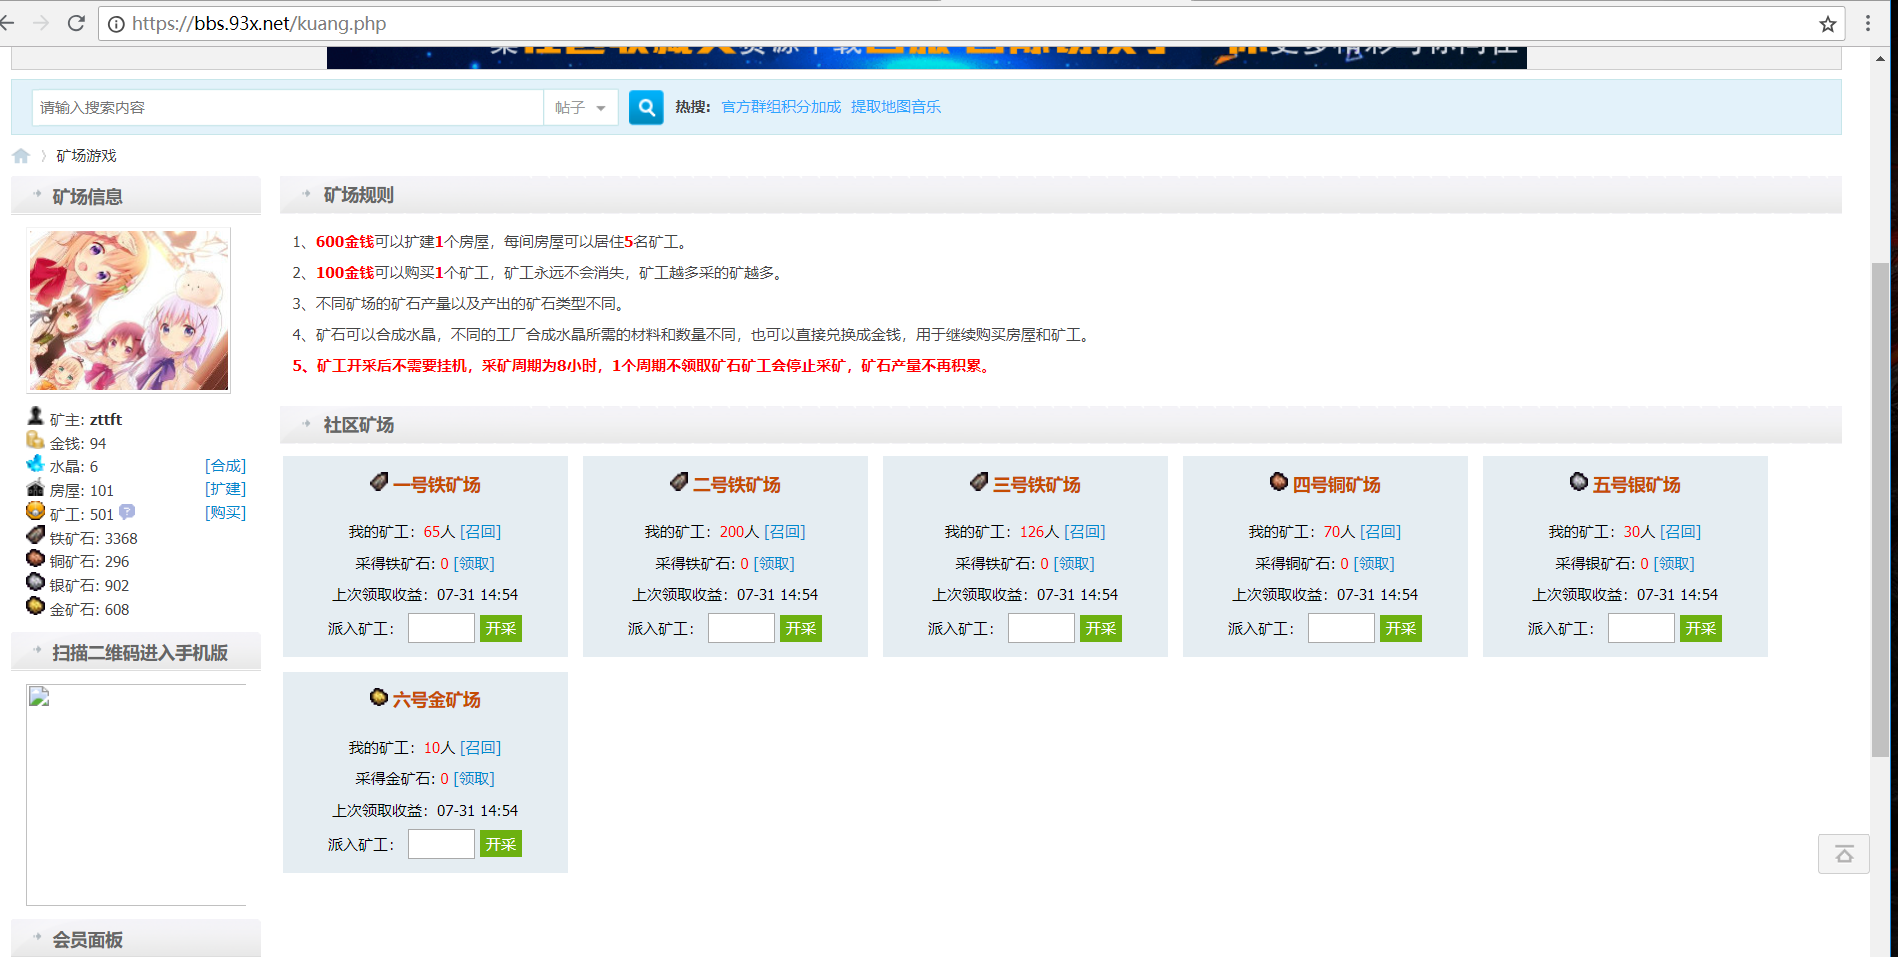1898x957 pixels.
Task: Click the back-to-top icon at bottom right
Action: coord(1845,854)
